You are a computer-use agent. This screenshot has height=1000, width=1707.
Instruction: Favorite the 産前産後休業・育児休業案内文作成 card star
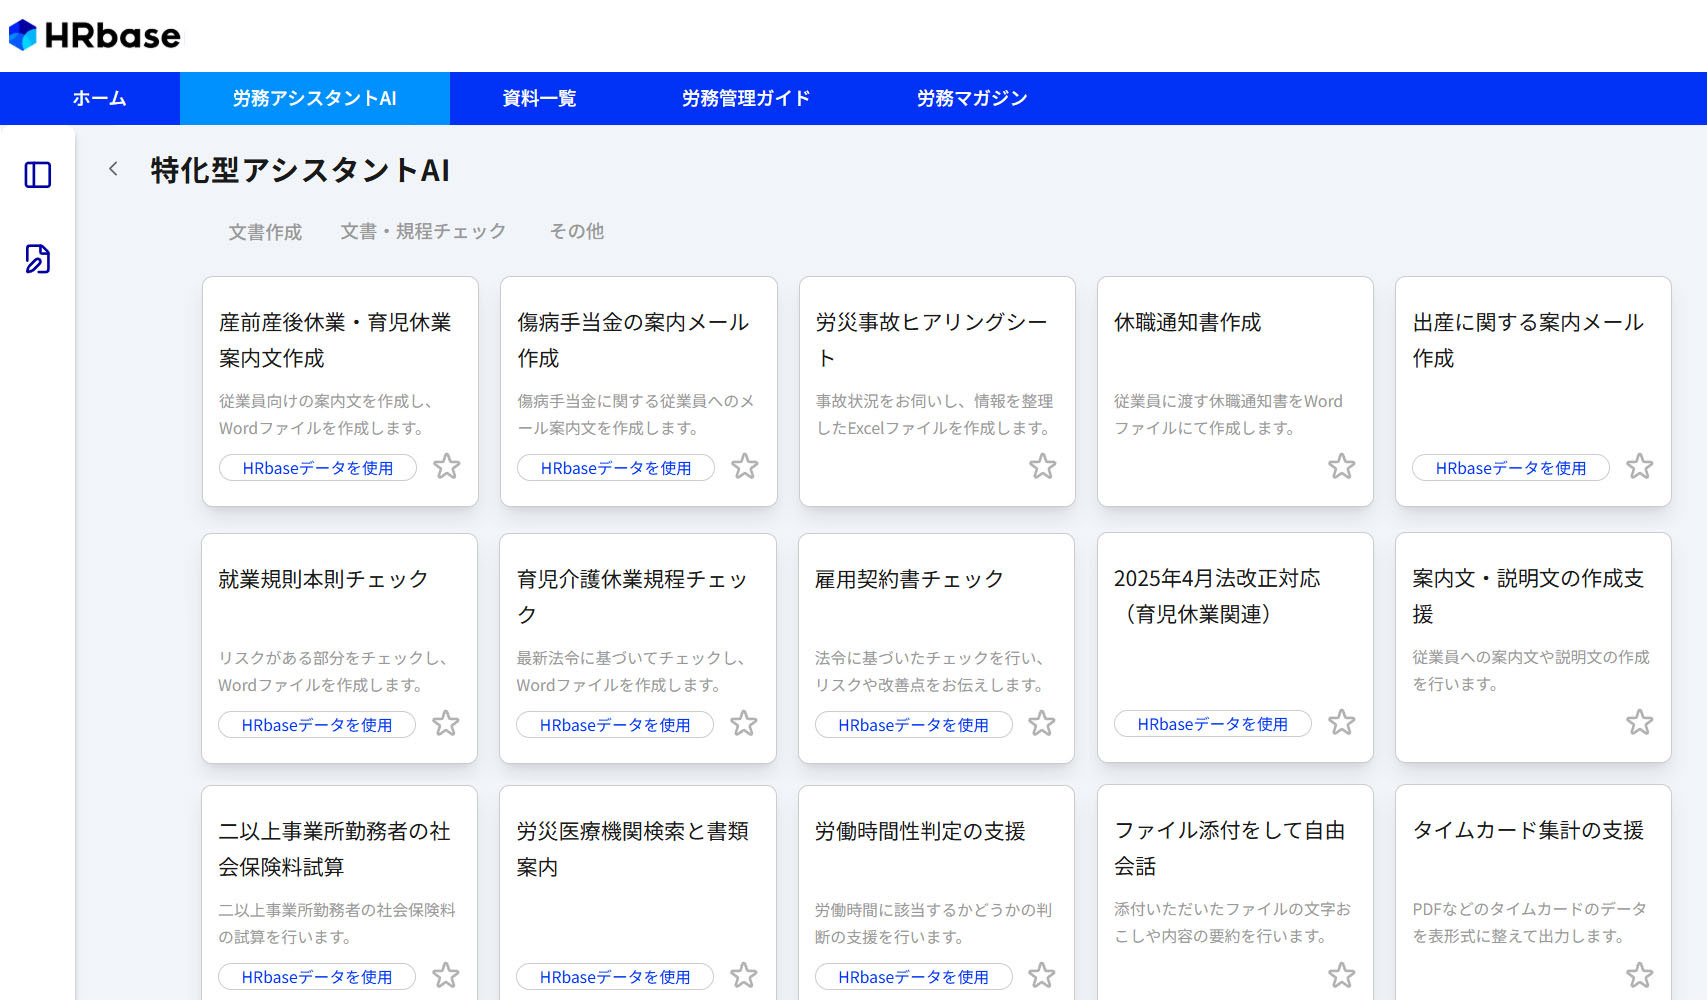[x=447, y=466]
